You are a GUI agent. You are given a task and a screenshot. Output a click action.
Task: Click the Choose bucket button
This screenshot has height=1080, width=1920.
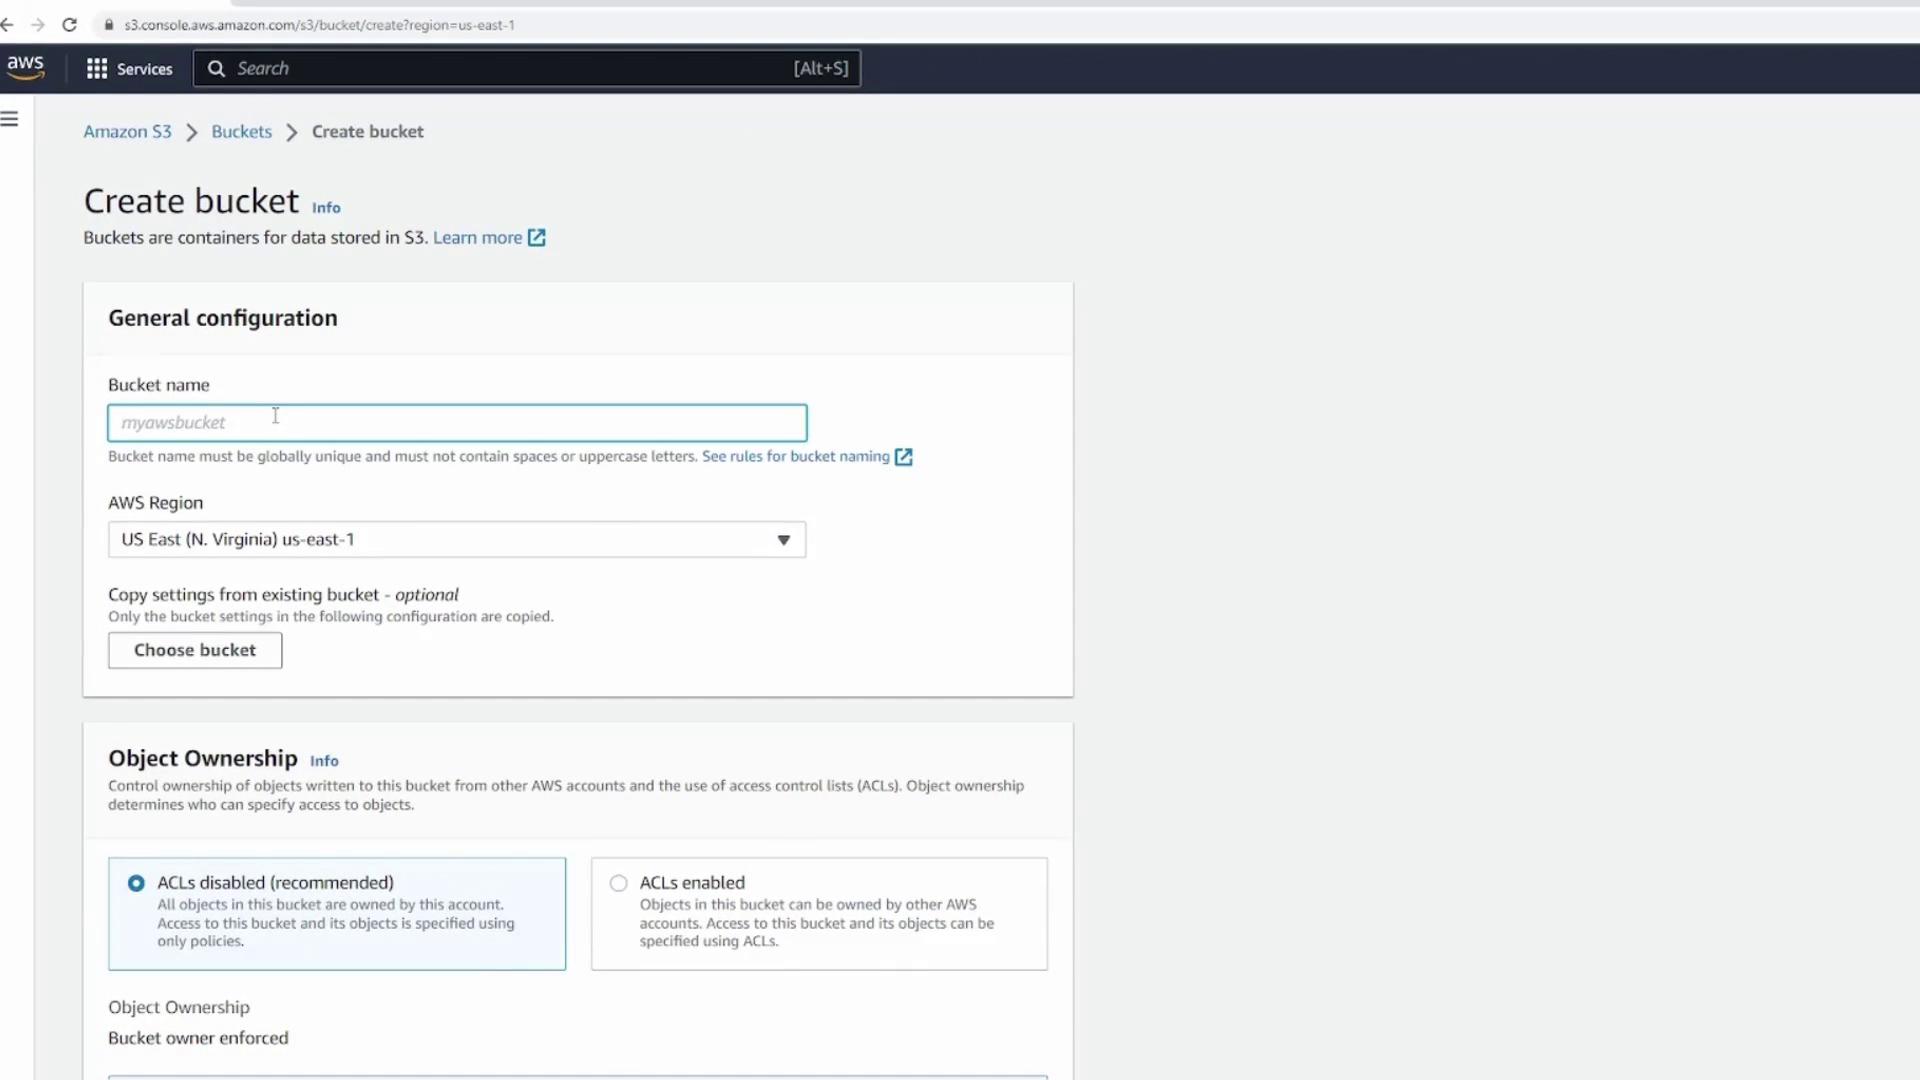(x=195, y=650)
